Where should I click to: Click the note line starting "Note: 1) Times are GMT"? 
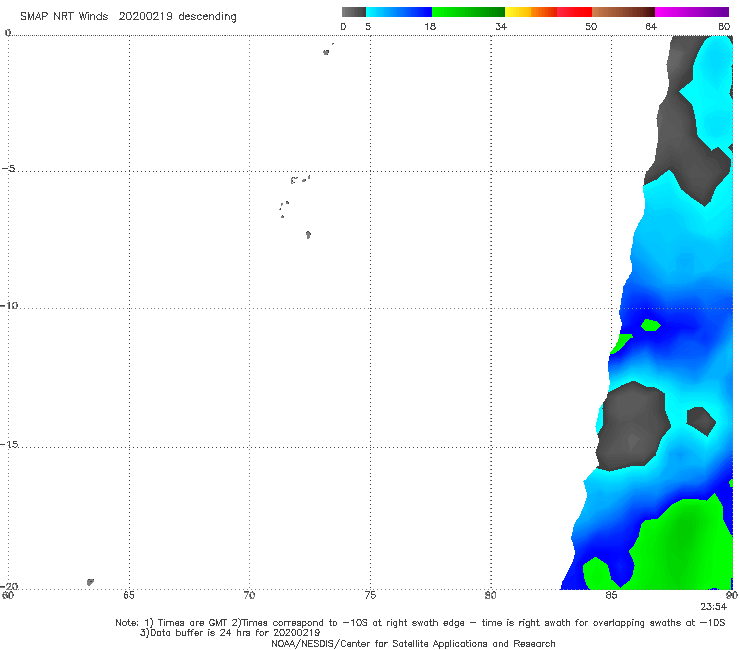420,623
